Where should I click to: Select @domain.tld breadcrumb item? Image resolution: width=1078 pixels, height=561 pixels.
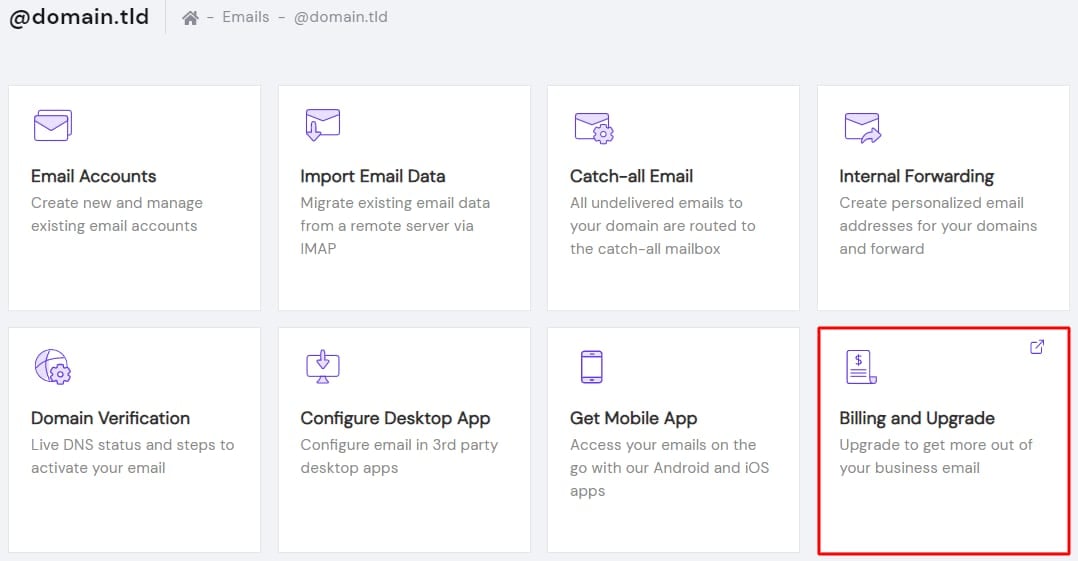click(340, 17)
